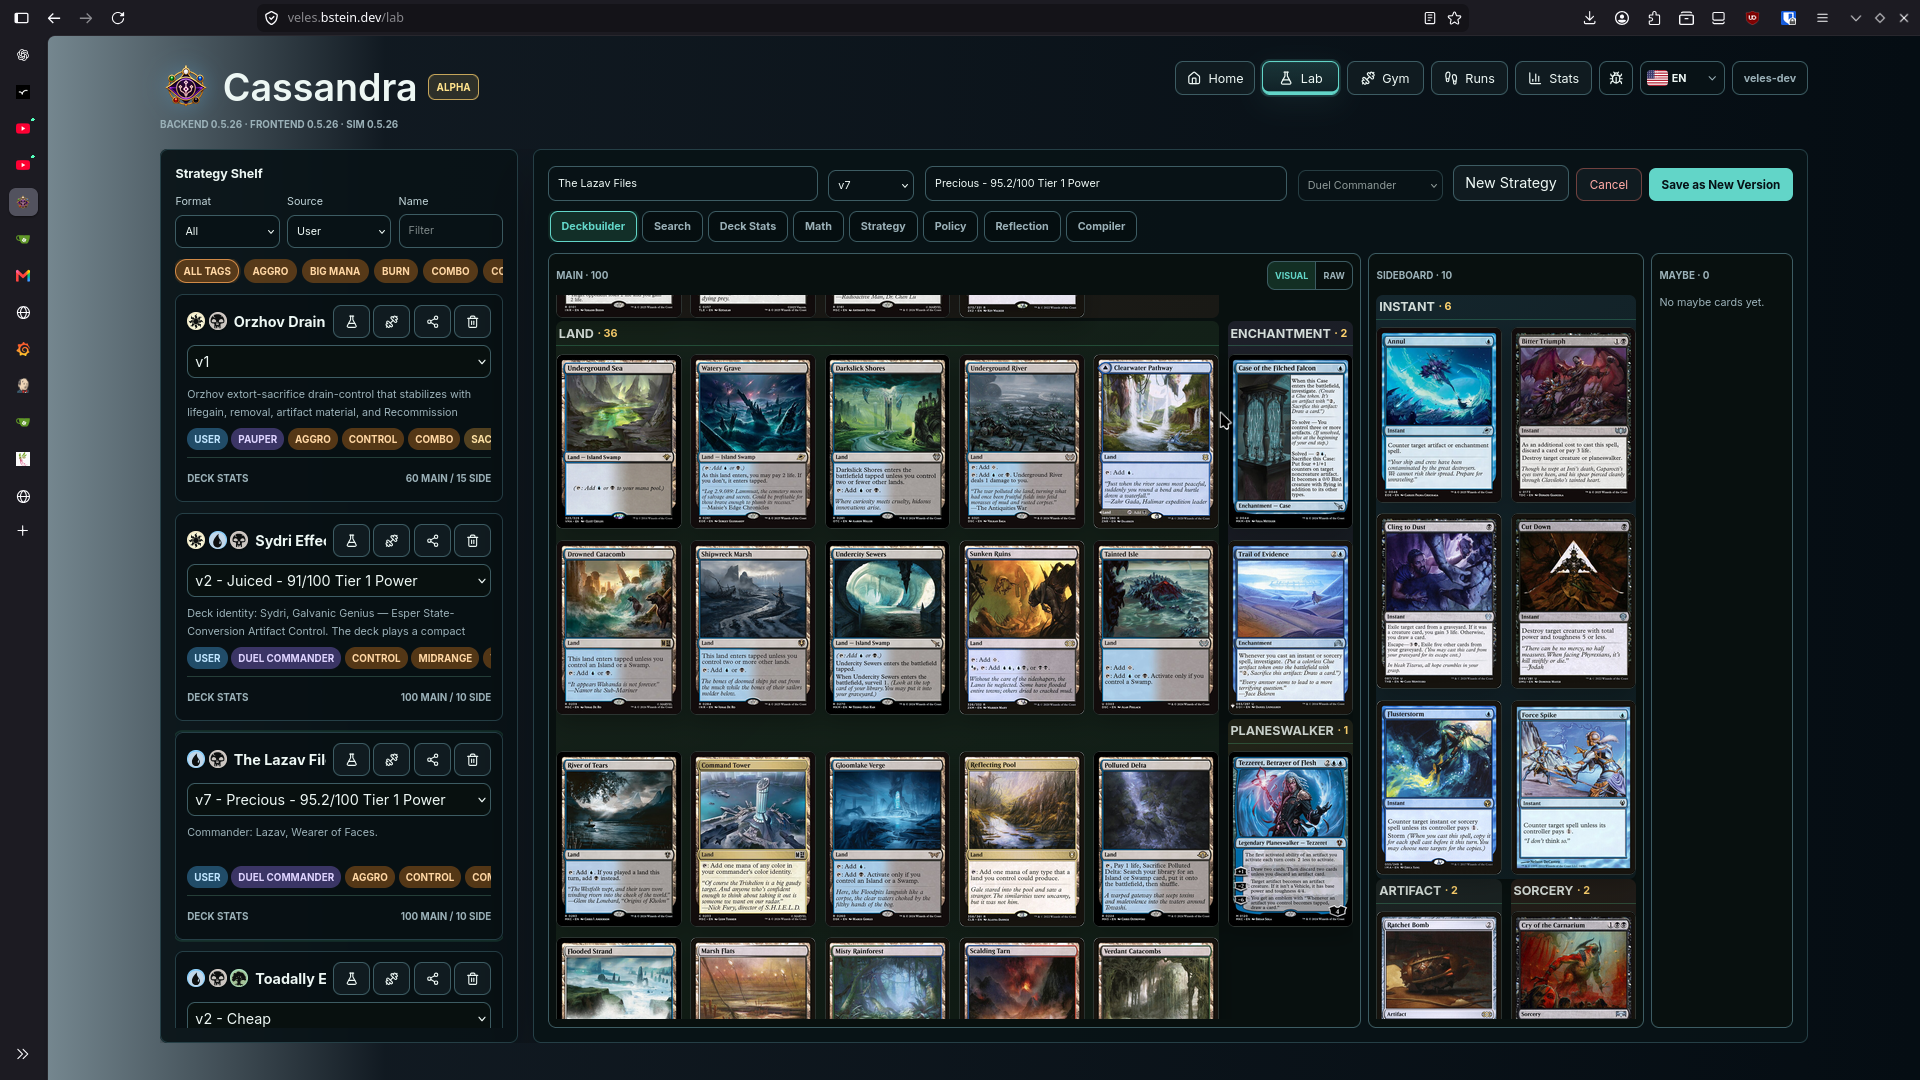
Task: Open the Sydri strategy with its flask icon
Action: (x=351, y=541)
